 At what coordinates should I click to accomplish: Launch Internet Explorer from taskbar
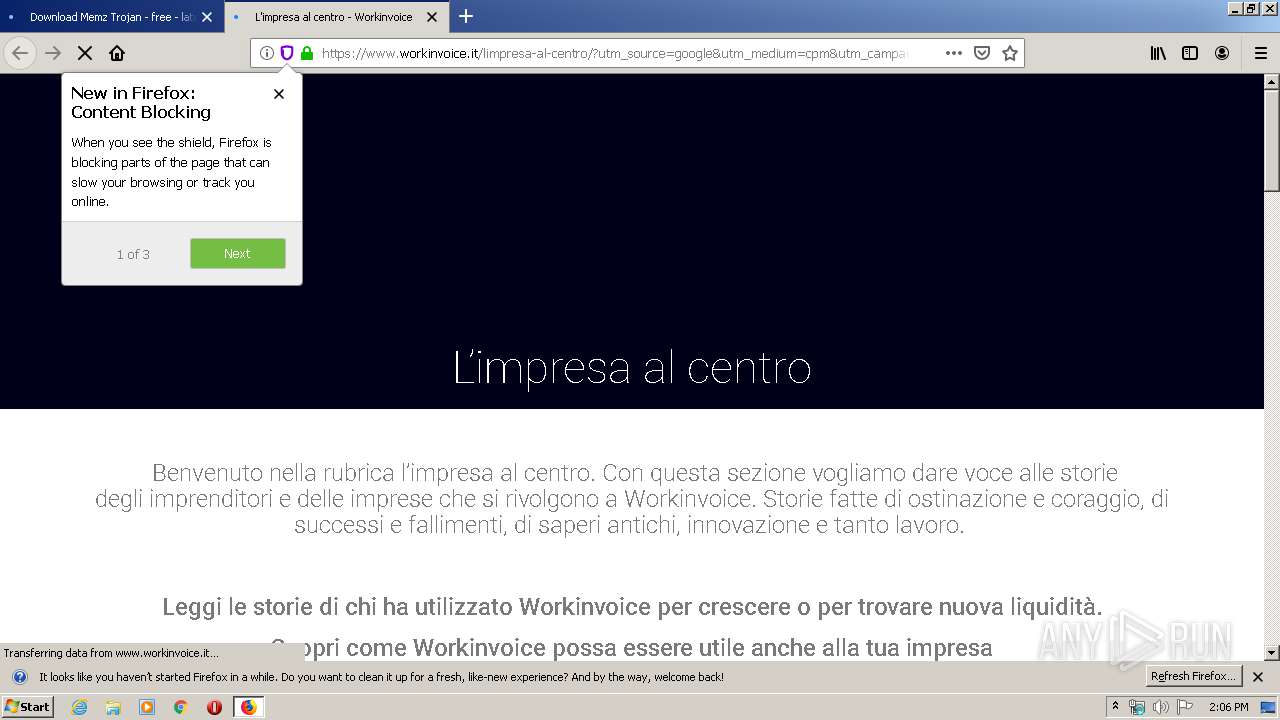[79, 707]
